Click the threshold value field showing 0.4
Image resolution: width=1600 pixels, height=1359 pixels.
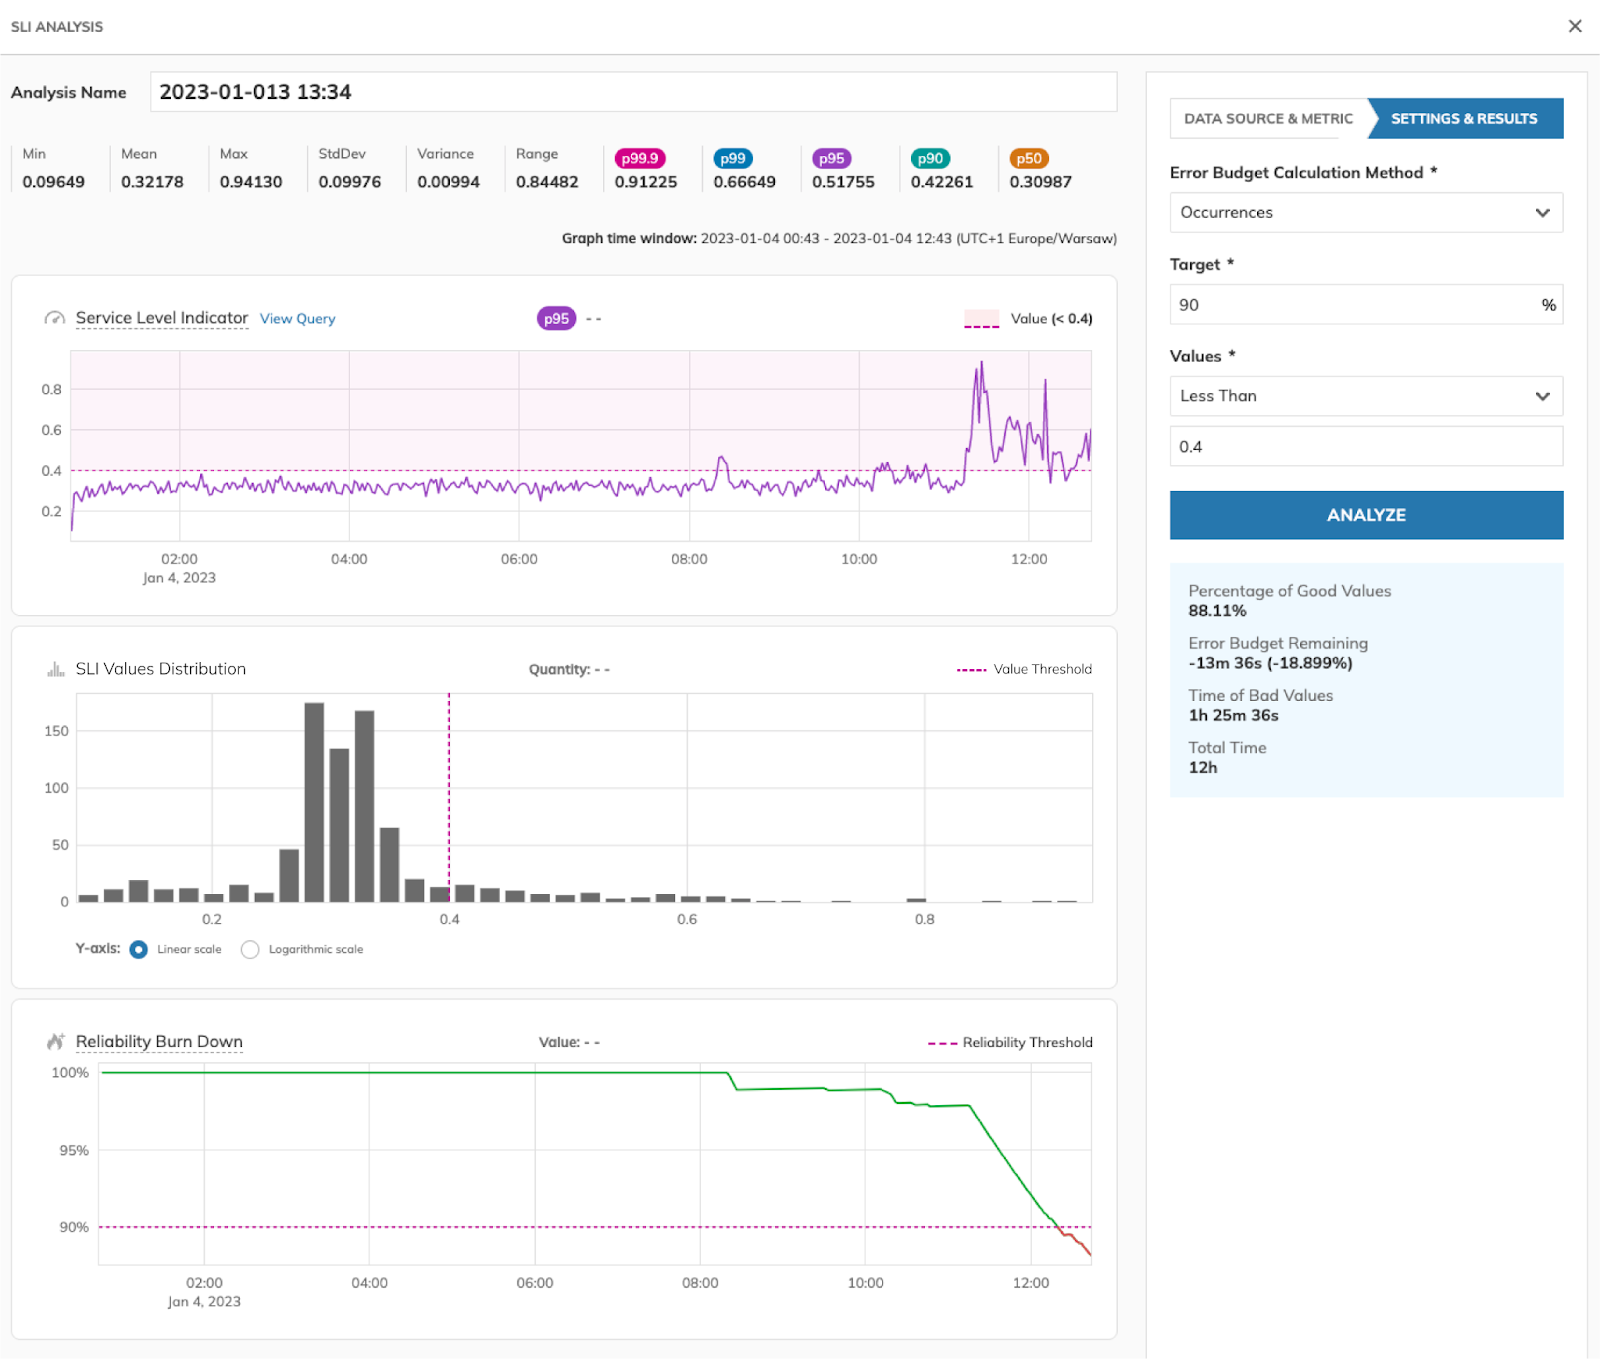click(x=1365, y=447)
